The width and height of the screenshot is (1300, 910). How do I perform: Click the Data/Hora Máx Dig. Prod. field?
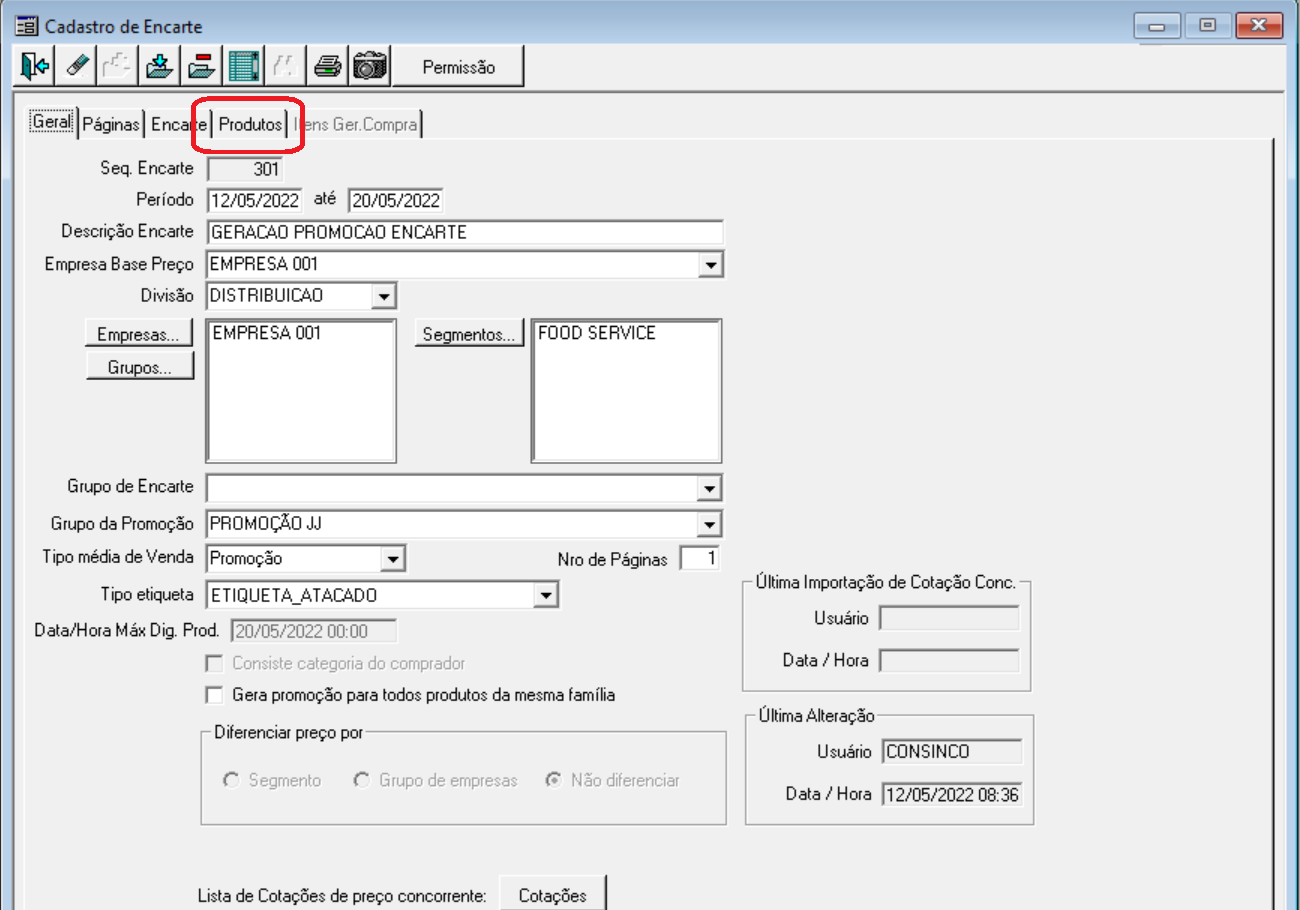314,631
